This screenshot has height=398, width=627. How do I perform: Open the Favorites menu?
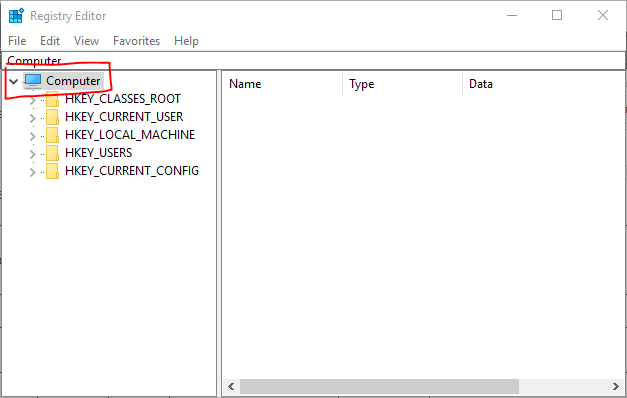tap(136, 41)
